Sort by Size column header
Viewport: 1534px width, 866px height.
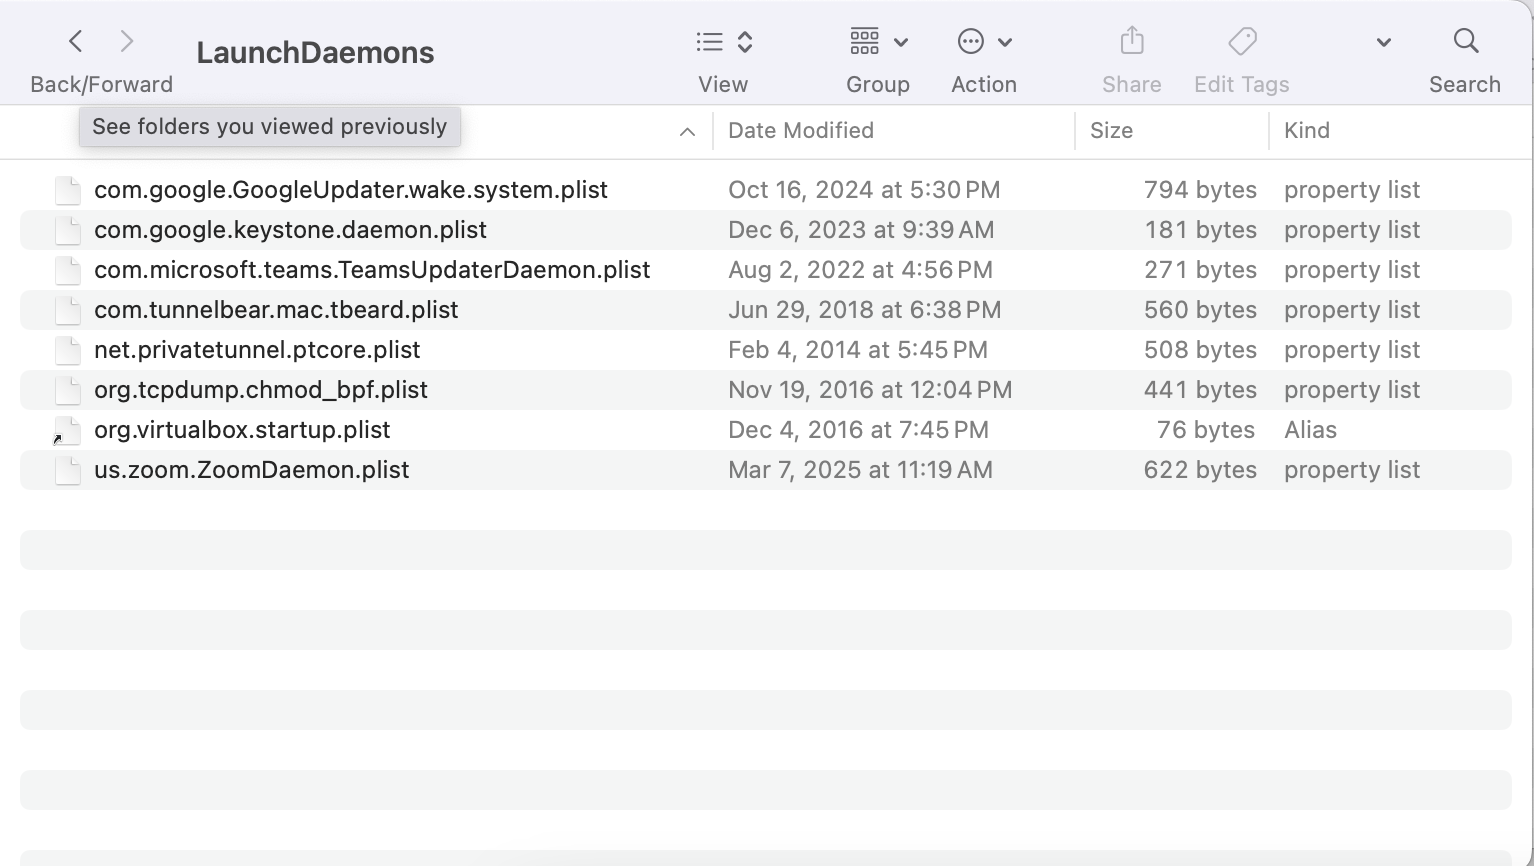coord(1111,131)
